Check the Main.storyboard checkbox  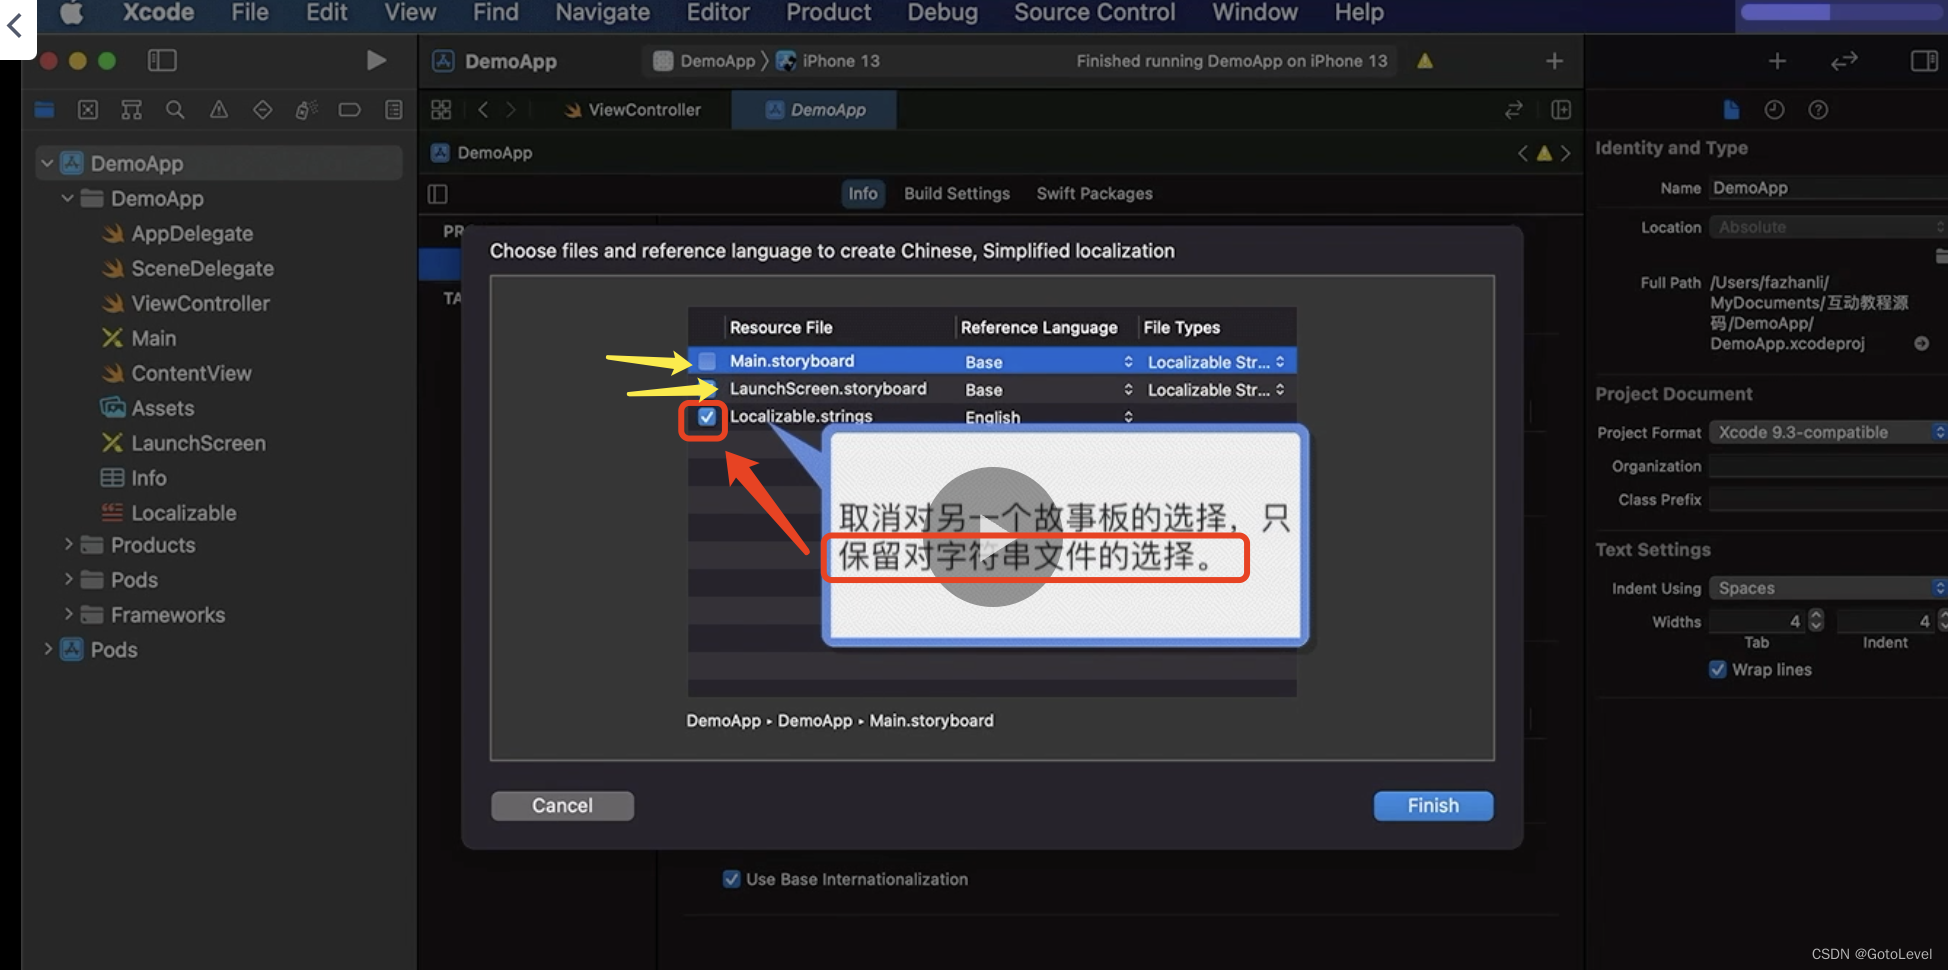tap(707, 361)
